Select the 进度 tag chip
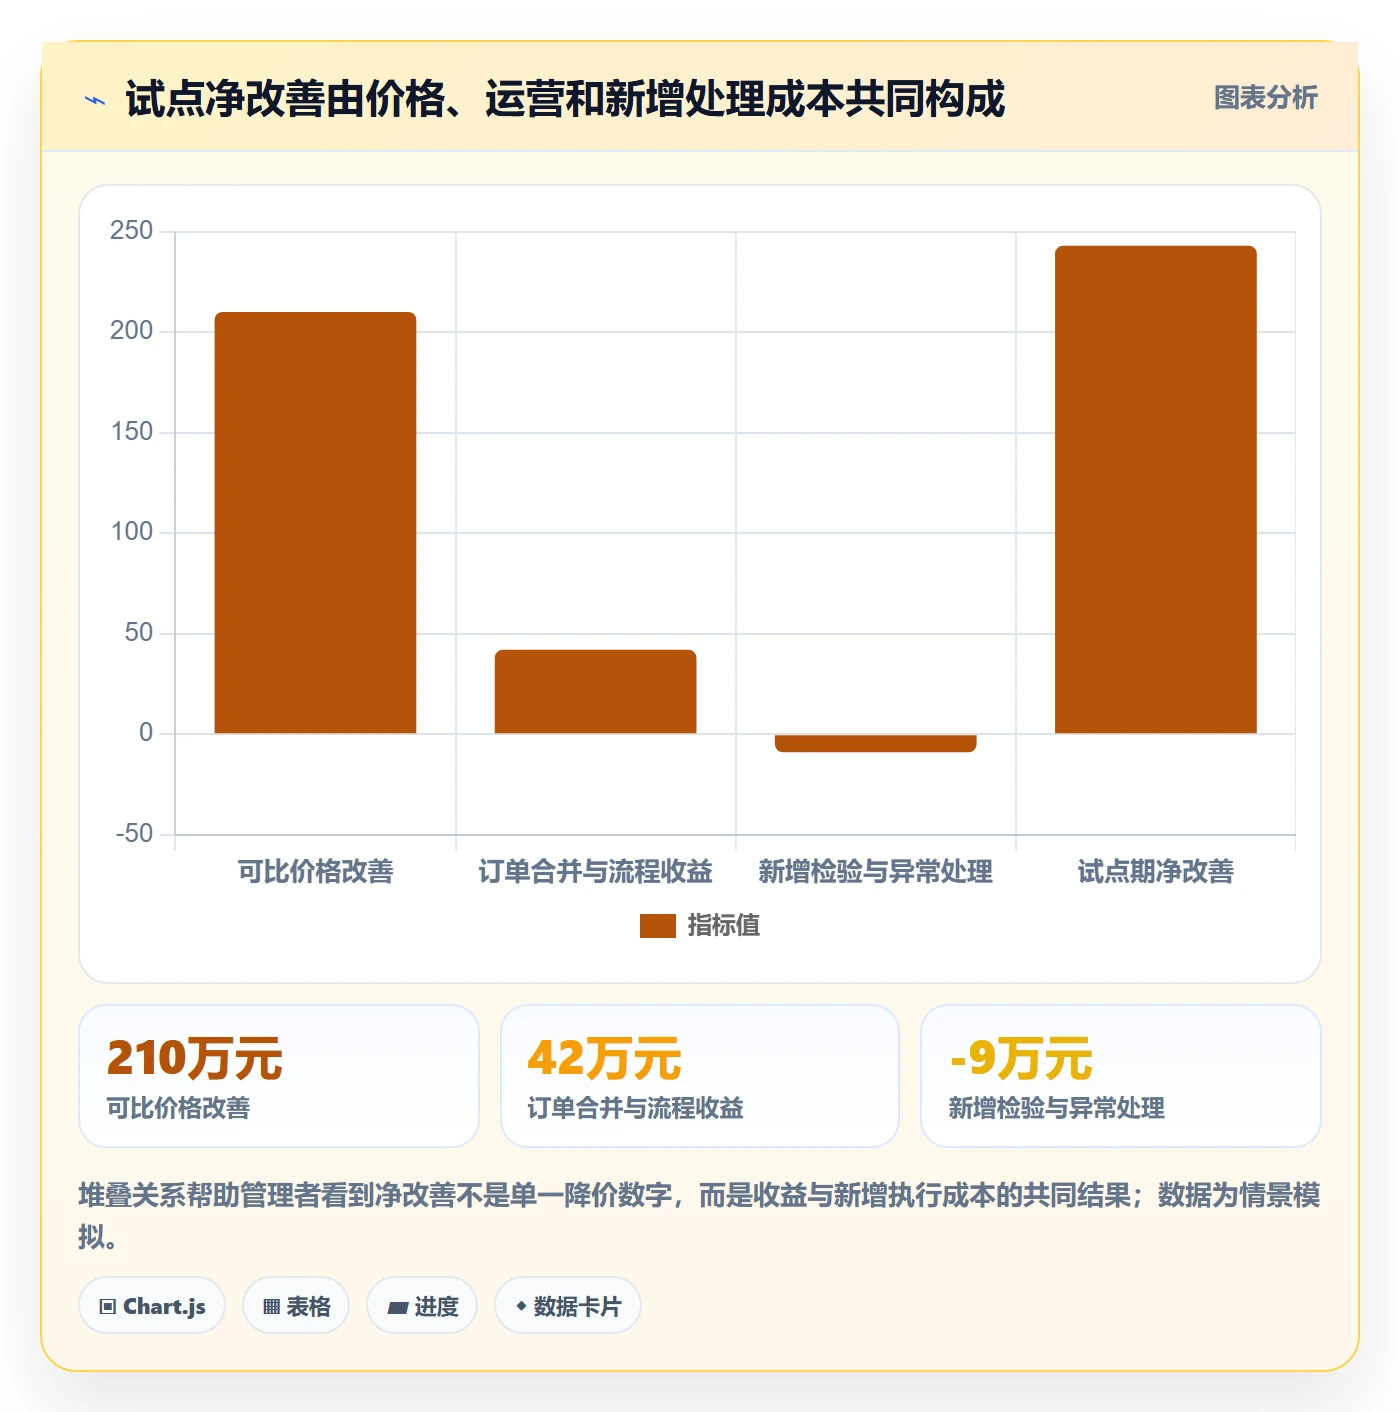1400x1412 pixels. pos(422,1306)
